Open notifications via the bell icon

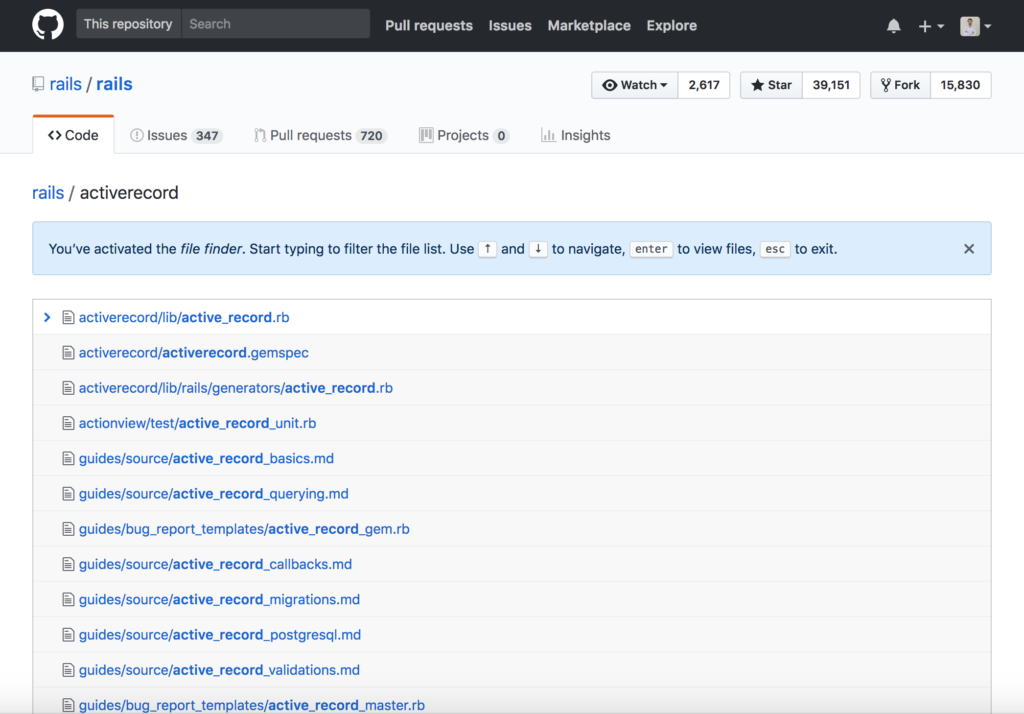[893, 25]
